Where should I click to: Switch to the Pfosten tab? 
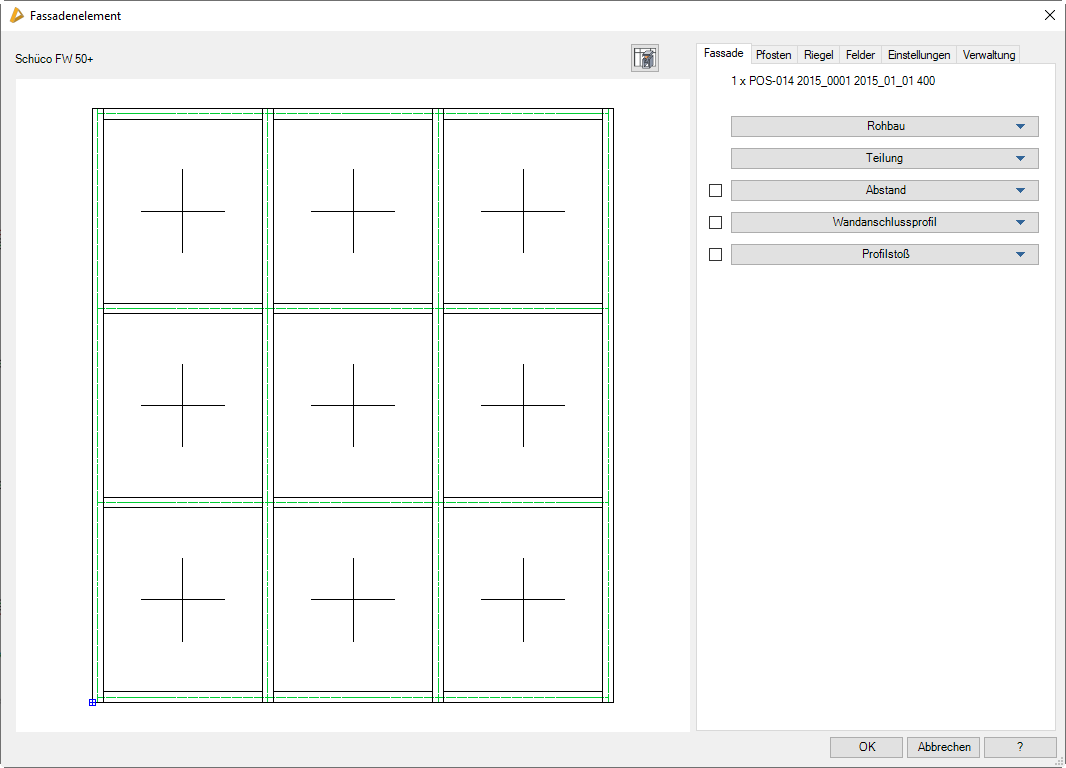(773, 55)
